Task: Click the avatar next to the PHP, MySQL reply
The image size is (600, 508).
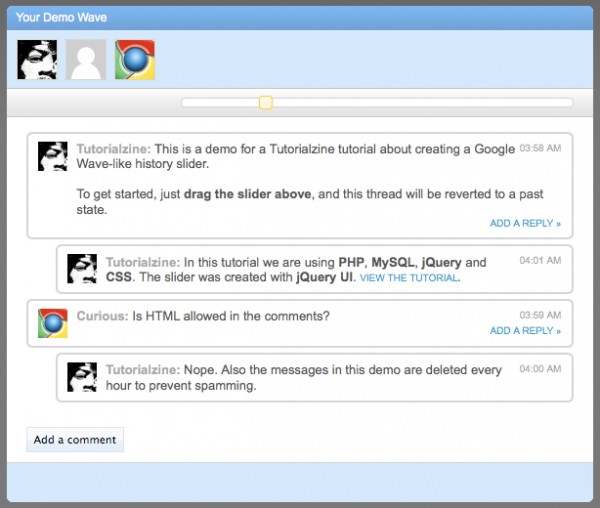Action: click(x=82, y=269)
